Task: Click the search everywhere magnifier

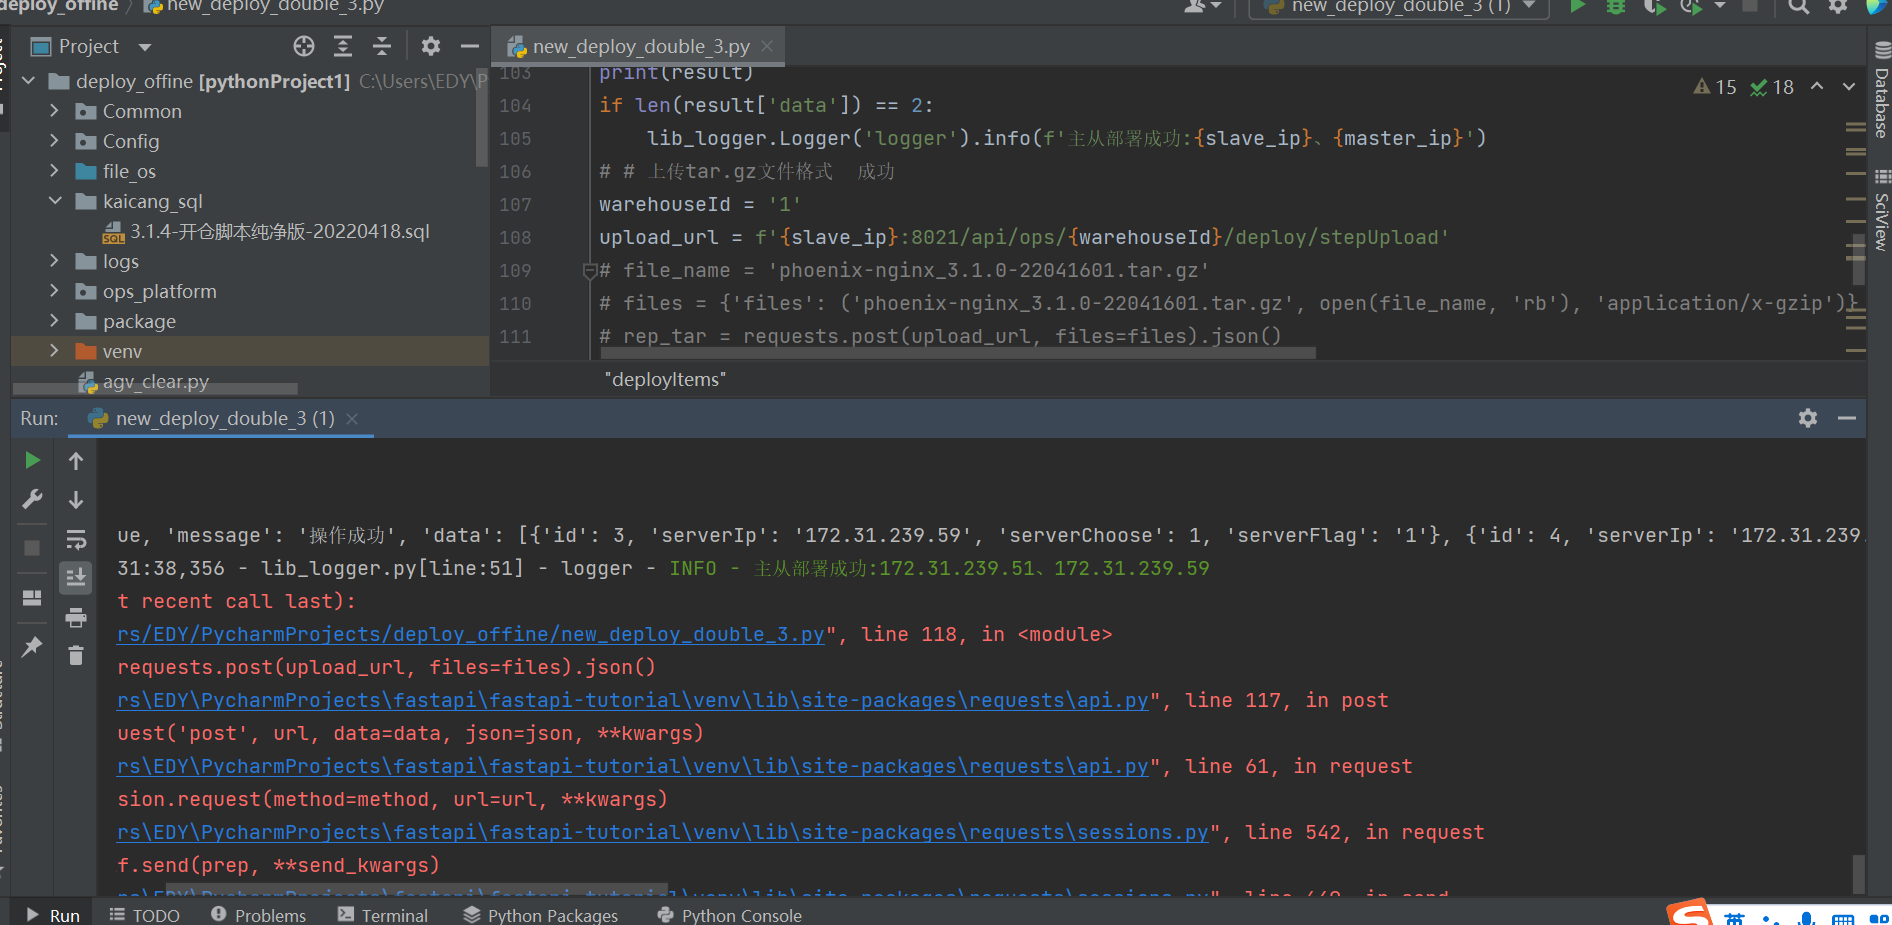Action: coord(1799,6)
